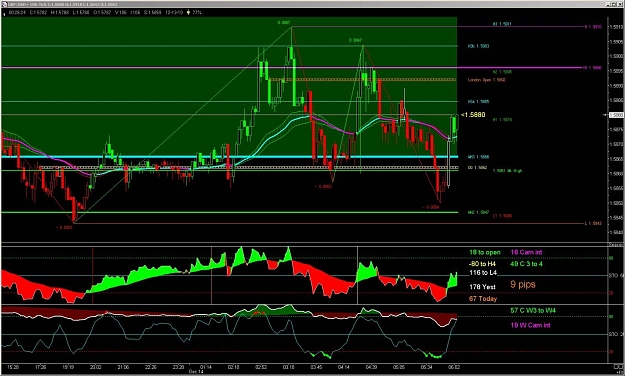Click the '19 W Cam int' readout

click(x=530, y=325)
